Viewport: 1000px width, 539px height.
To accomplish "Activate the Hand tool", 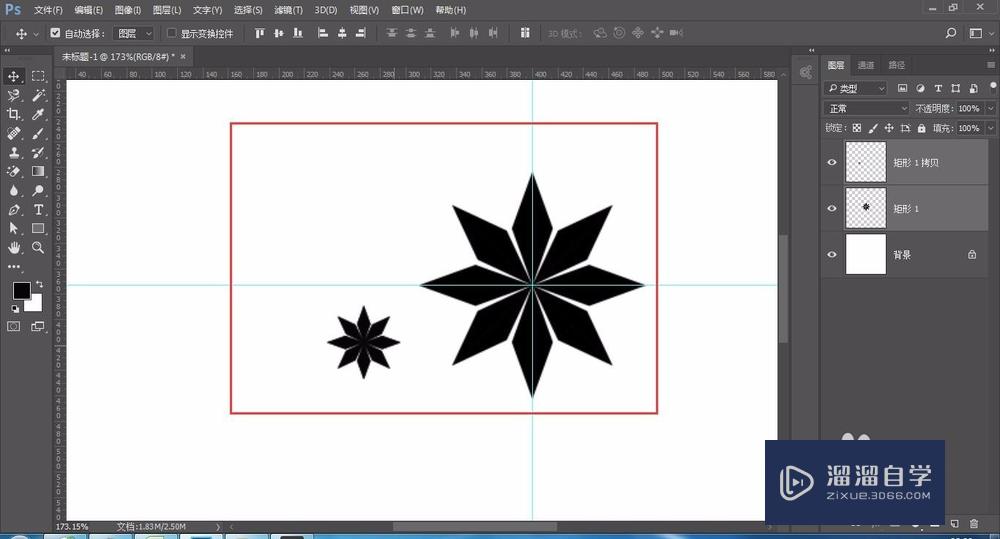I will coord(14,247).
